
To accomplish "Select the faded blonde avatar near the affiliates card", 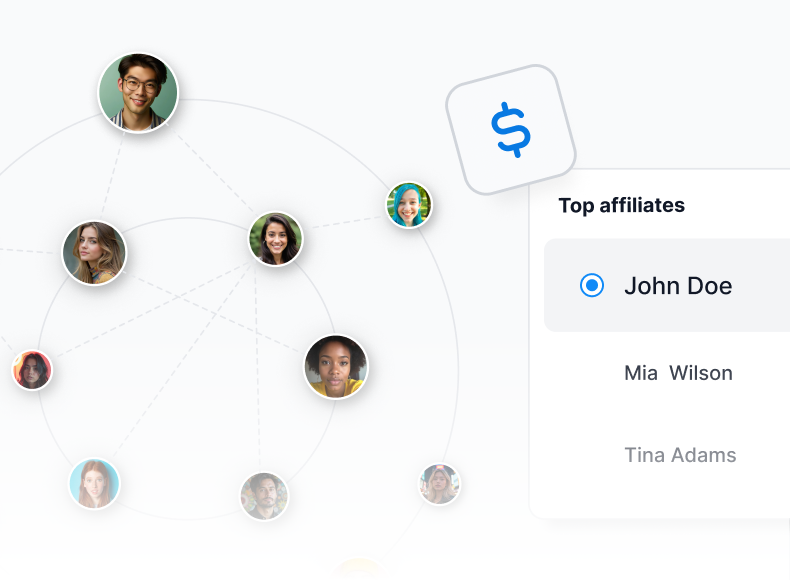I will click(439, 484).
